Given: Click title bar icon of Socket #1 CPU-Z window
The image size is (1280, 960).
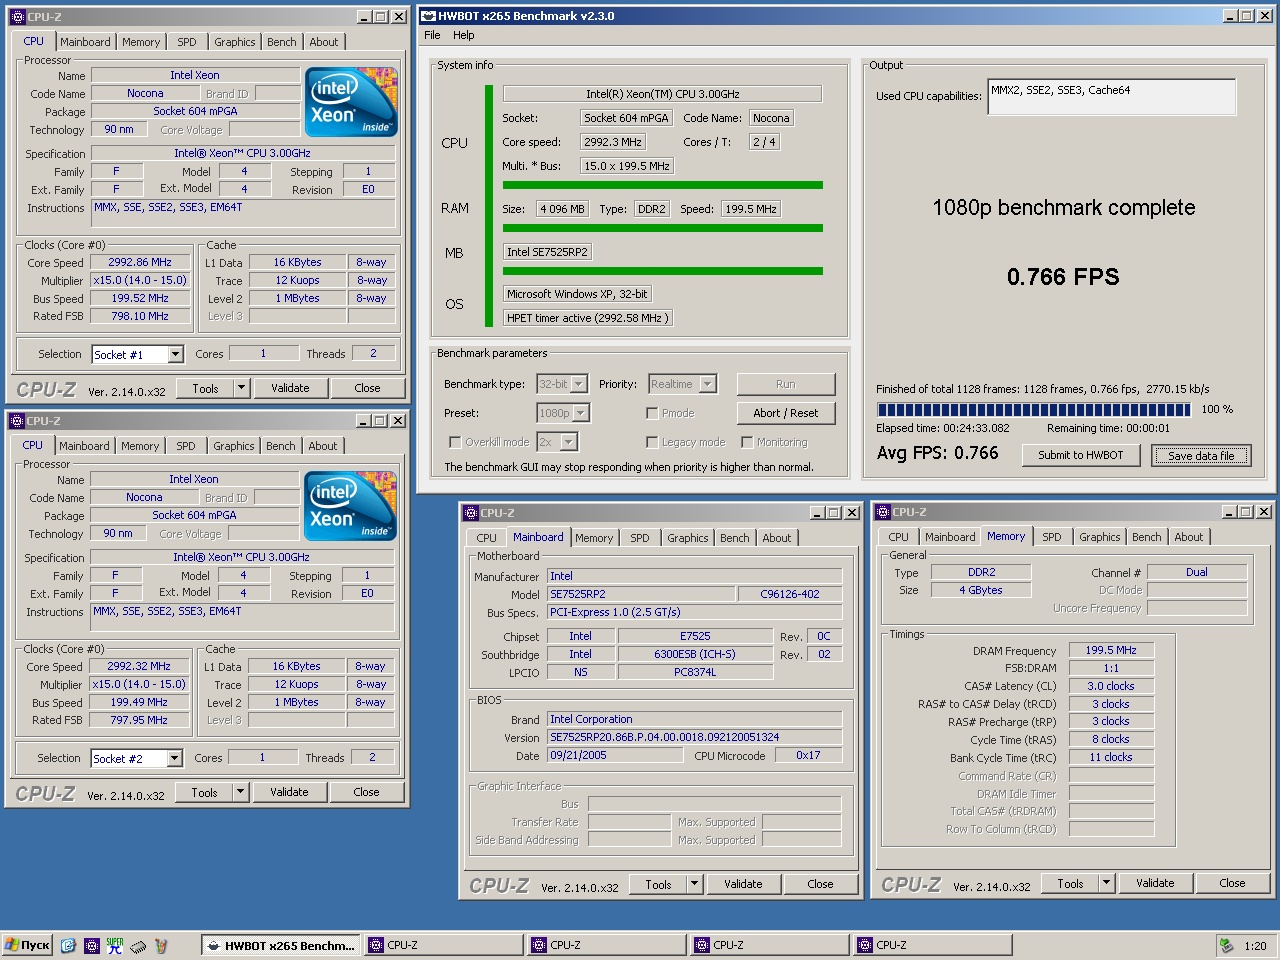Looking at the screenshot, I should pos(17,17).
